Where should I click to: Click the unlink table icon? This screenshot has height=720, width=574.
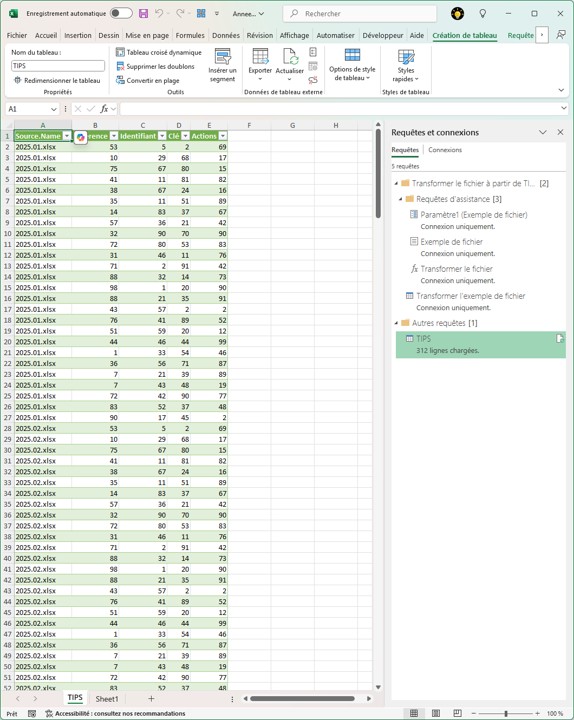pyautogui.click(x=313, y=80)
